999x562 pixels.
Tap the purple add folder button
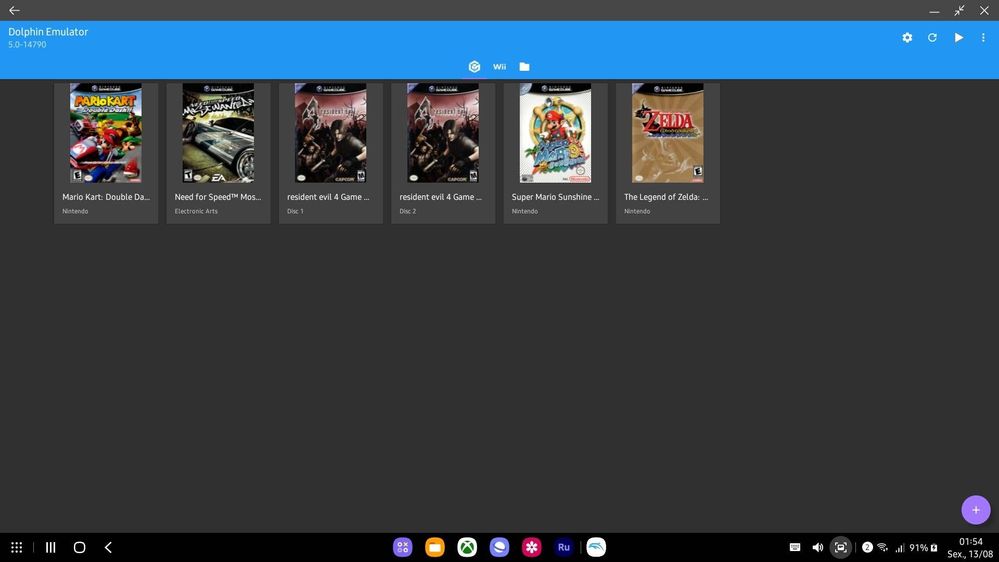click(x=975, y=510)
